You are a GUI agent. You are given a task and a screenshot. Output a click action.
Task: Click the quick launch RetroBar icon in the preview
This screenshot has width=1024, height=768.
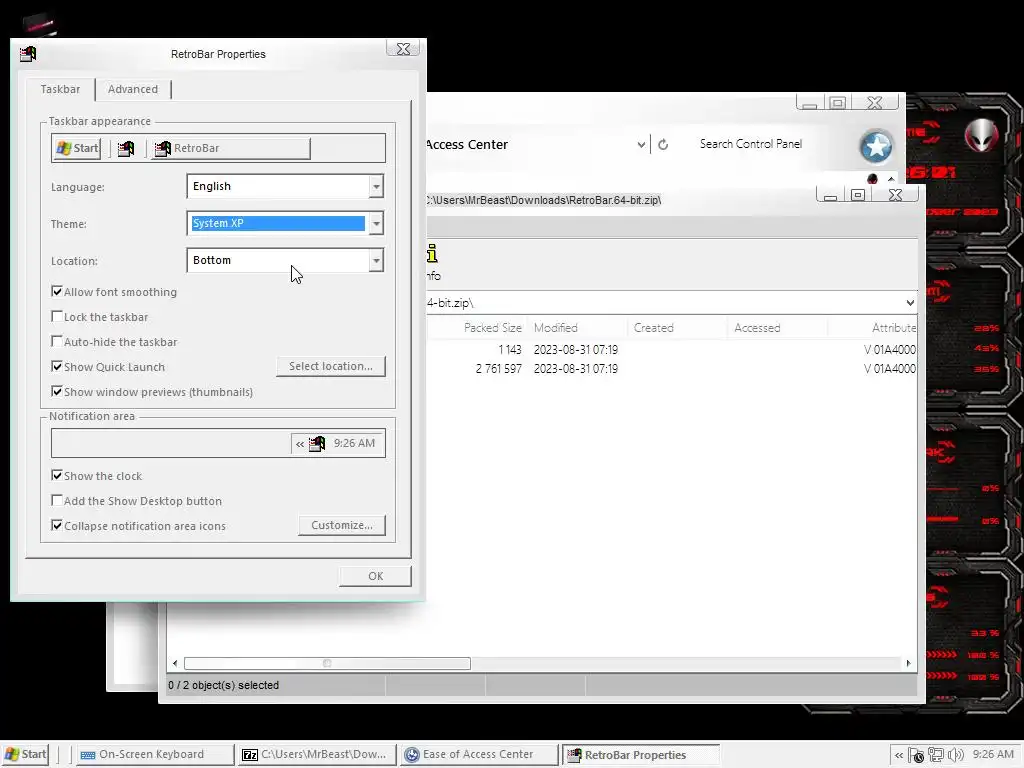(x=125, y=149)
